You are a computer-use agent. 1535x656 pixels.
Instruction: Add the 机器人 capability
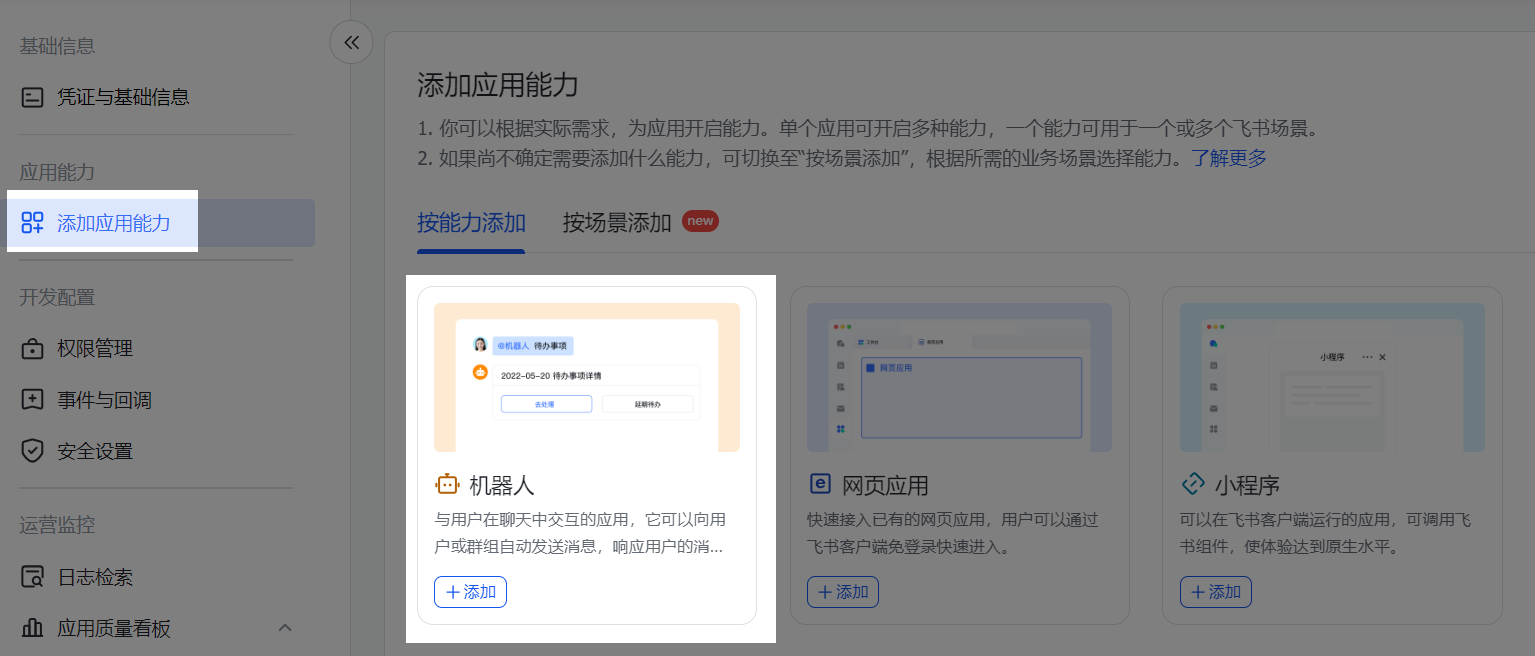[470, 592]
